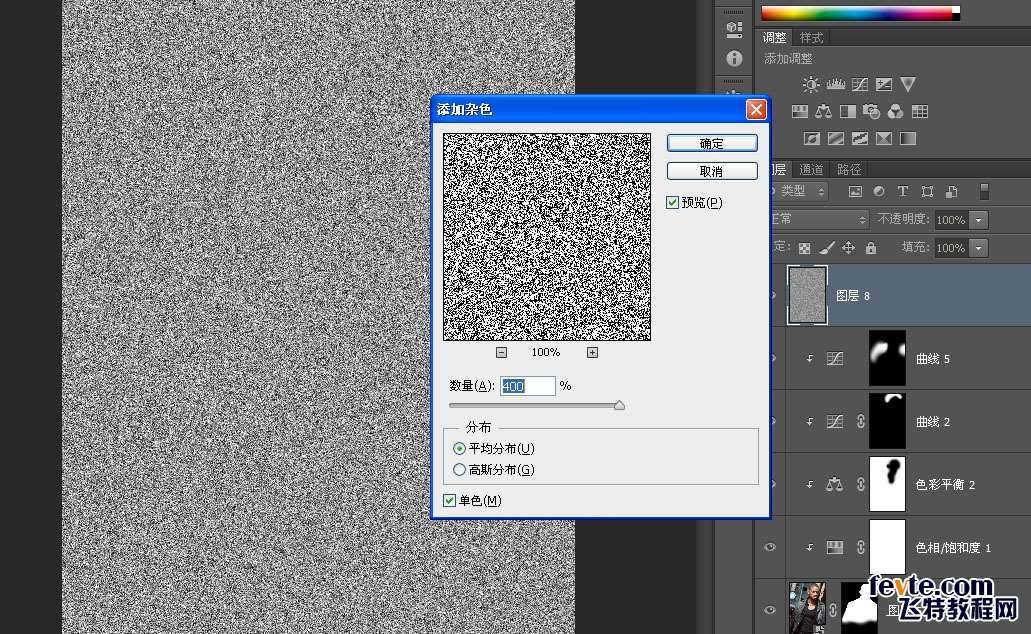Screen dimensions: 1031x634
Task: Filter layers by shape layers
Action: [x=927, y=191]
